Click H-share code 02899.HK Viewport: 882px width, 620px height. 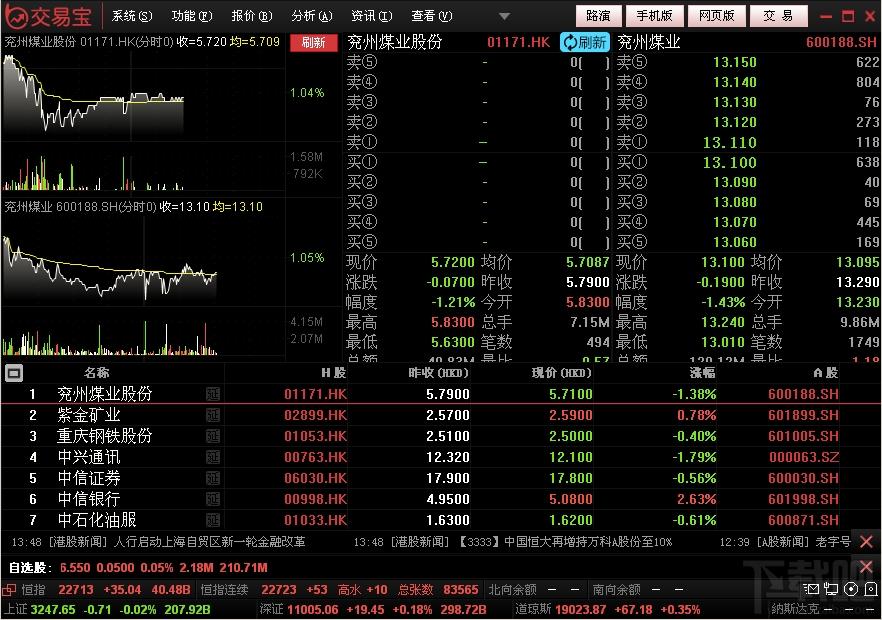click(x=315, y=415)
